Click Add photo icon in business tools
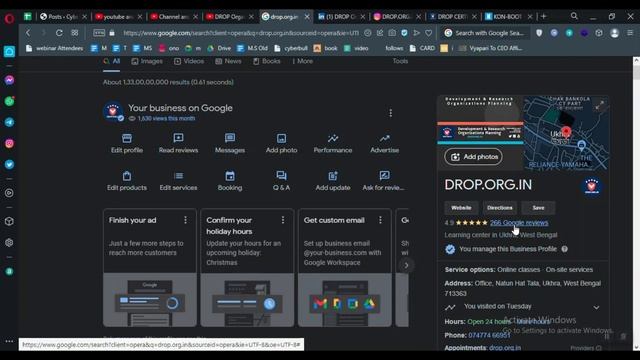The height and width of the screenshot is (360, 640). coord(281,138)
